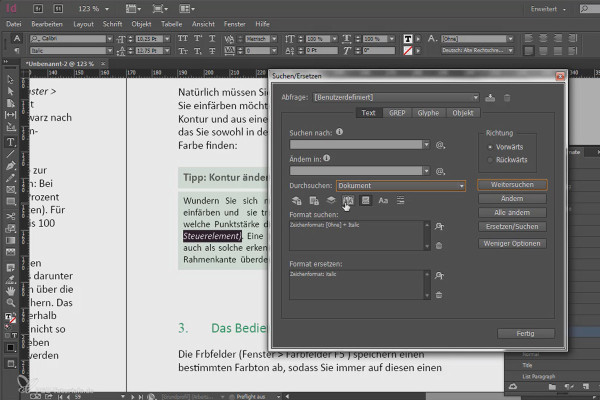Select the Hand tool
This screenshot has height=400, width=600.
pos(10,291)
